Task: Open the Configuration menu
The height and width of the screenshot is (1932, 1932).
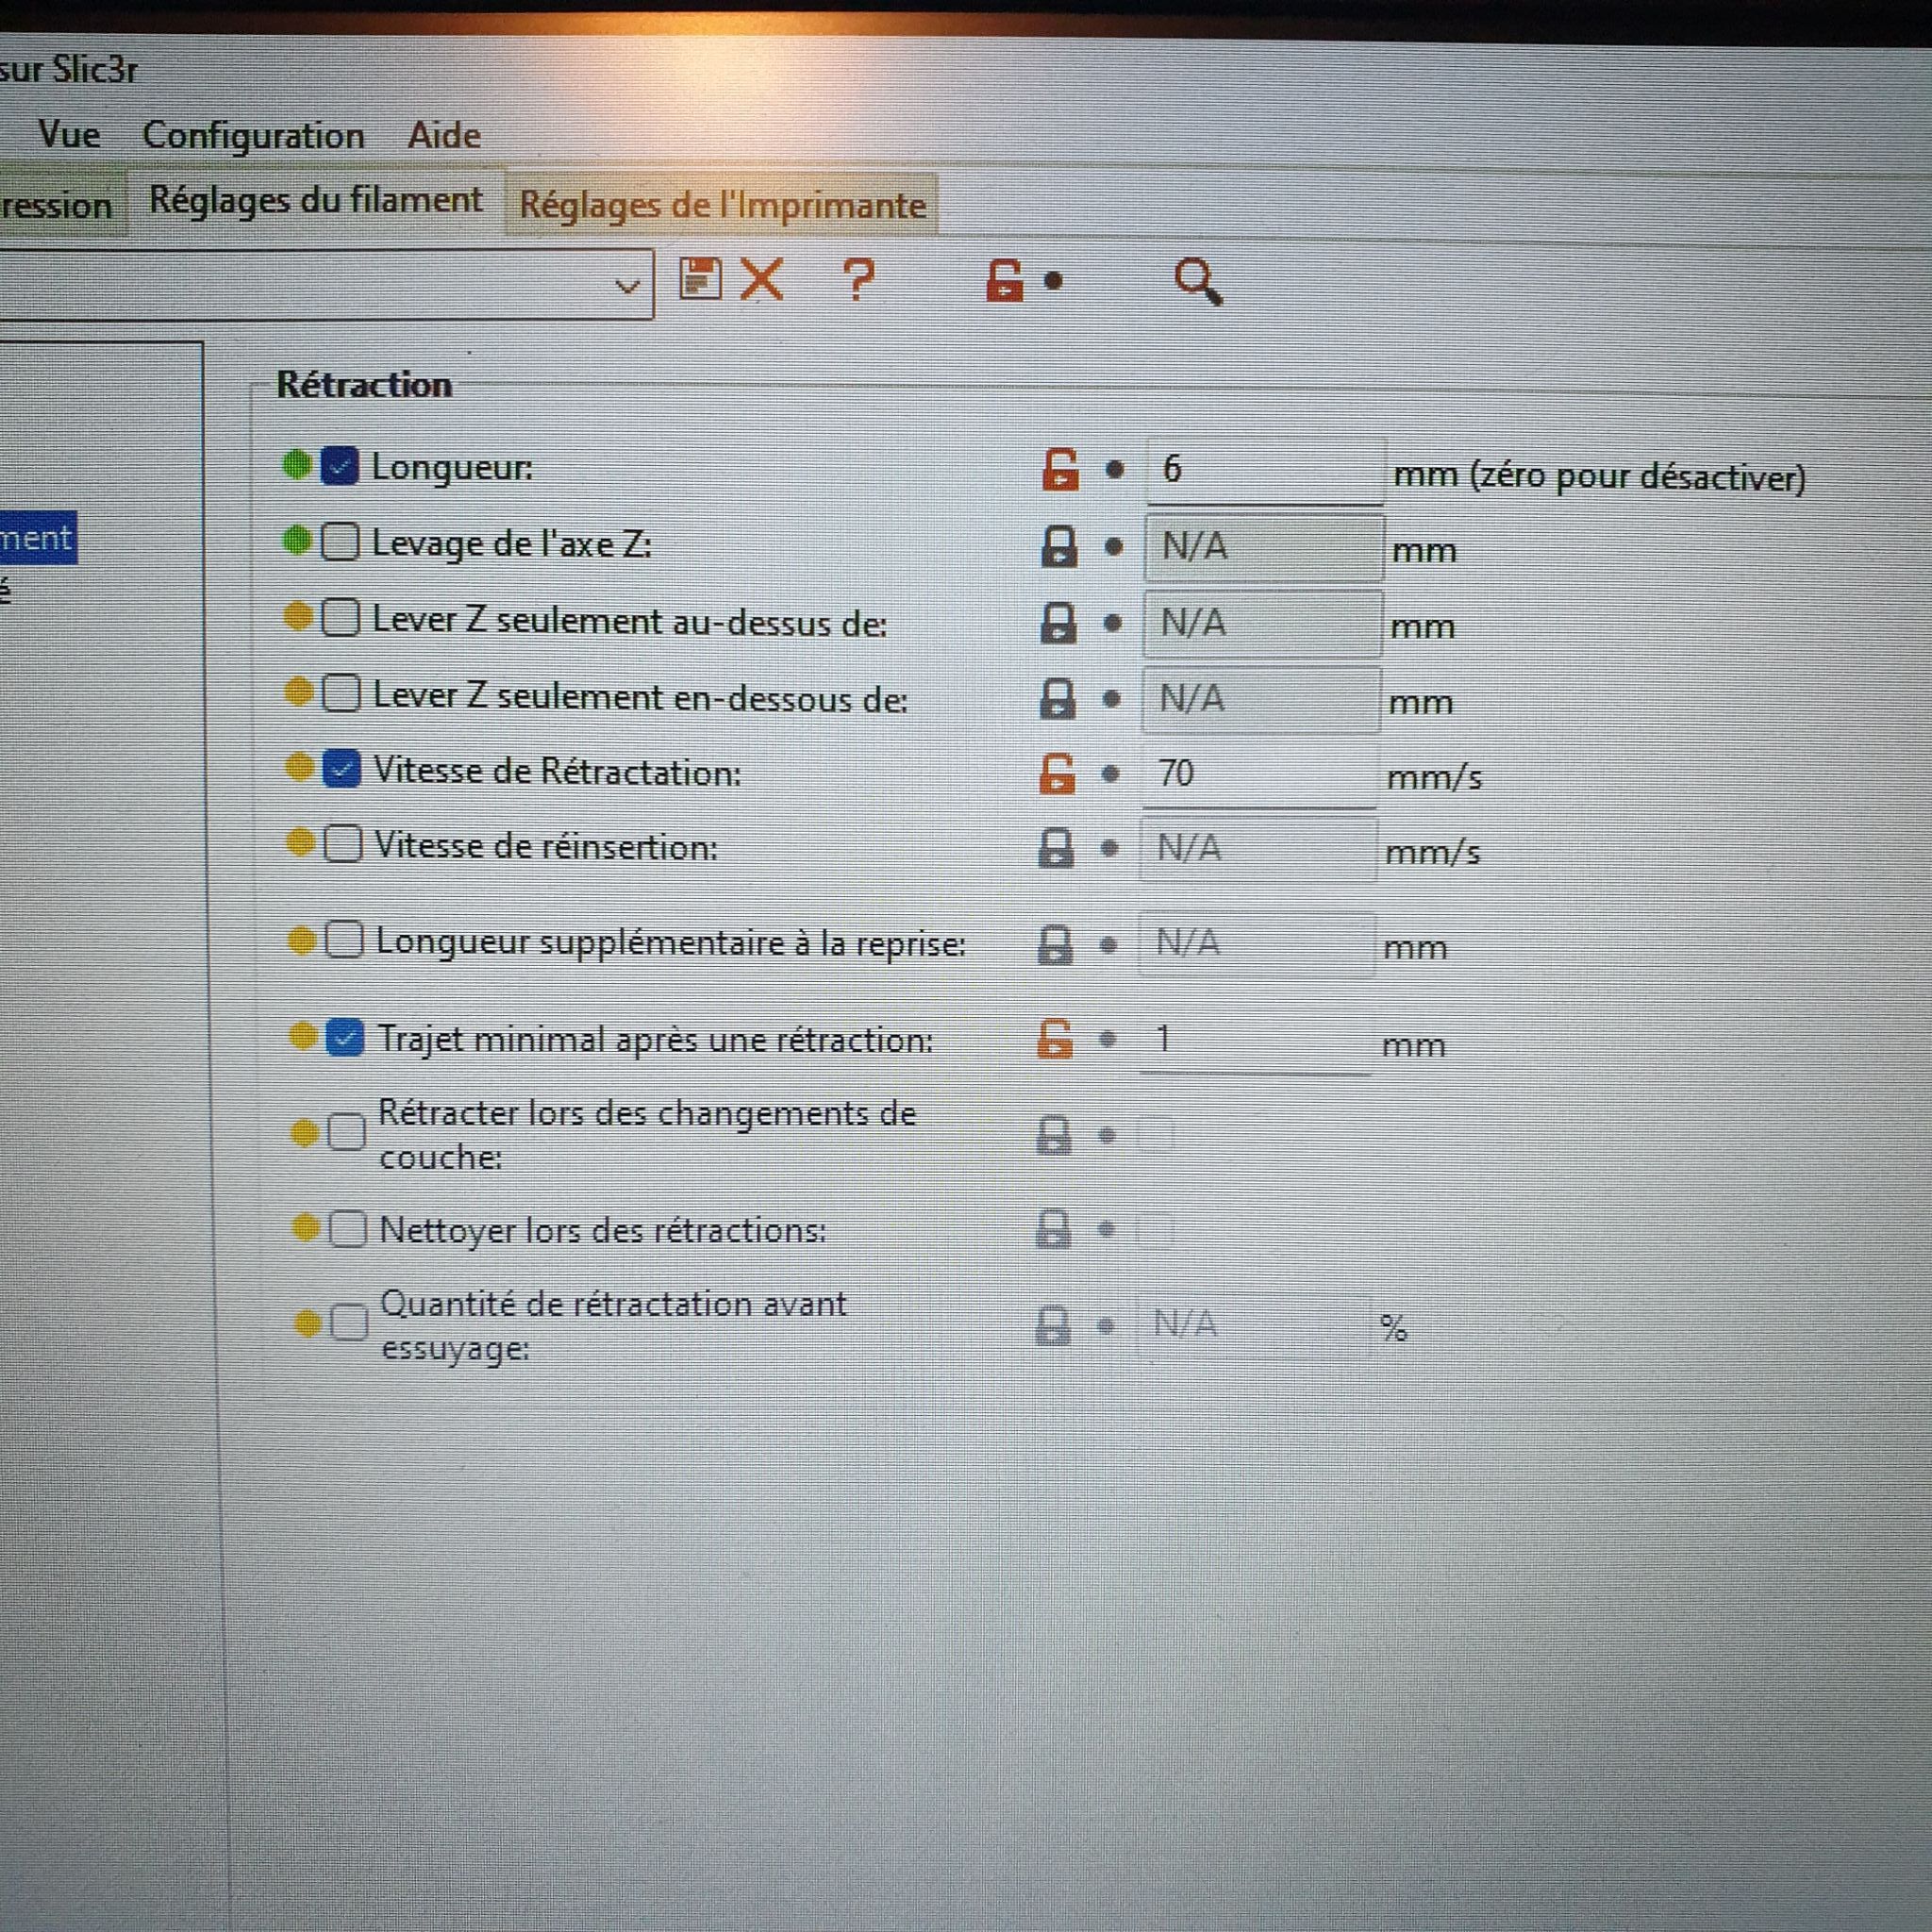Action: click(x=253, y=135)
